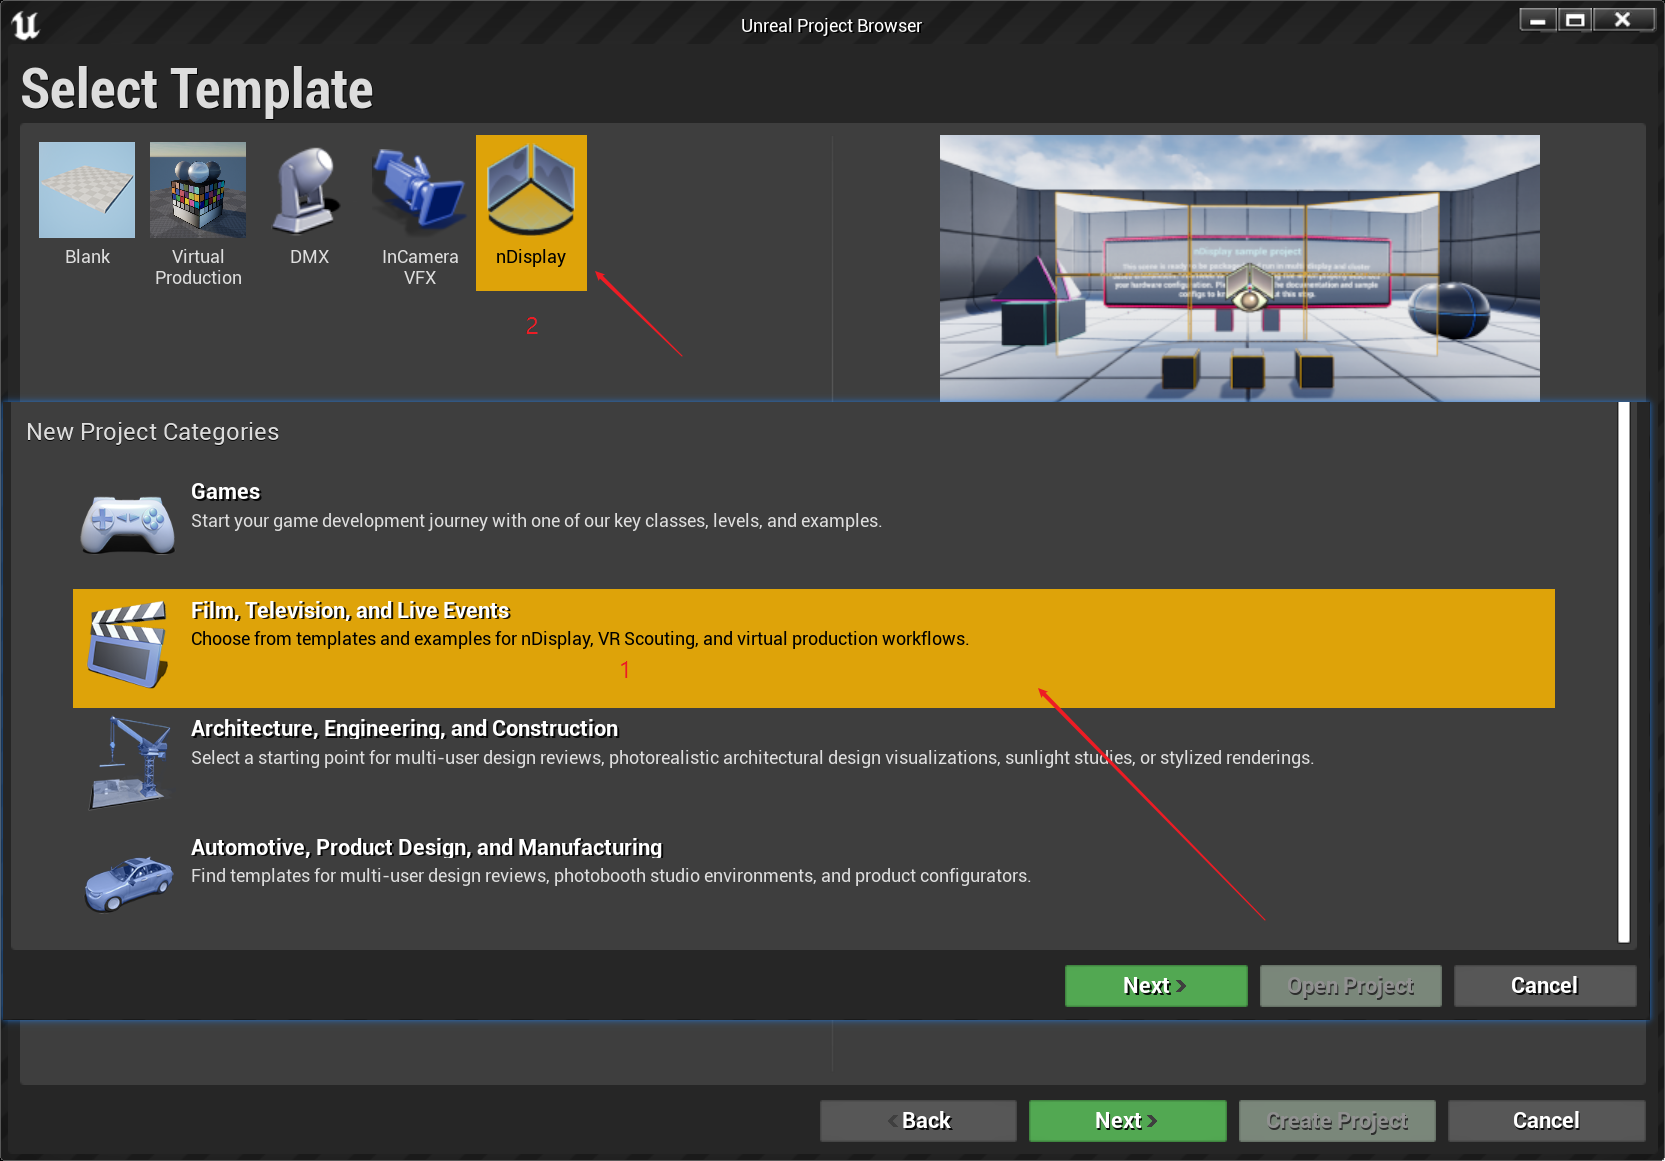The image size is (1665, 1161).
Task: Click the greyed Open Project button
Action: pyautogui.click(x=1350, y=986)
